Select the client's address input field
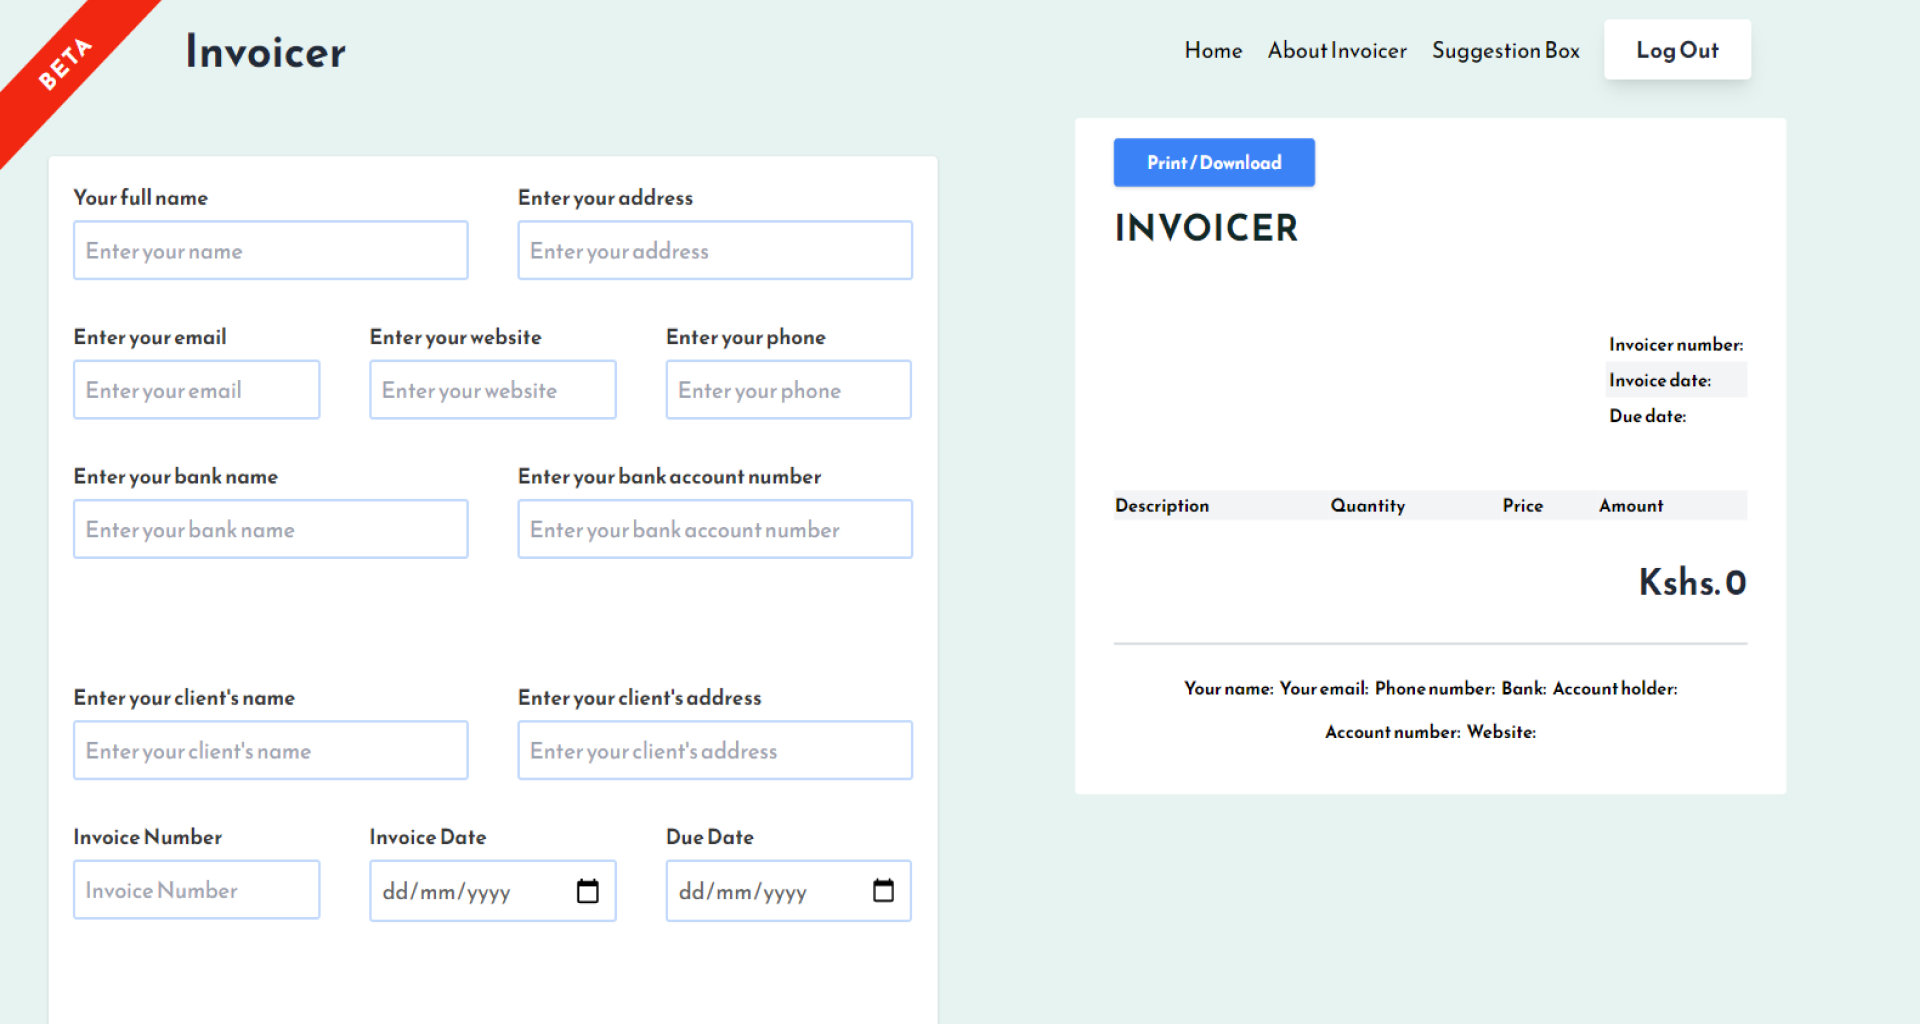This screenshot has width=1920, height=1024. point(714,750)
